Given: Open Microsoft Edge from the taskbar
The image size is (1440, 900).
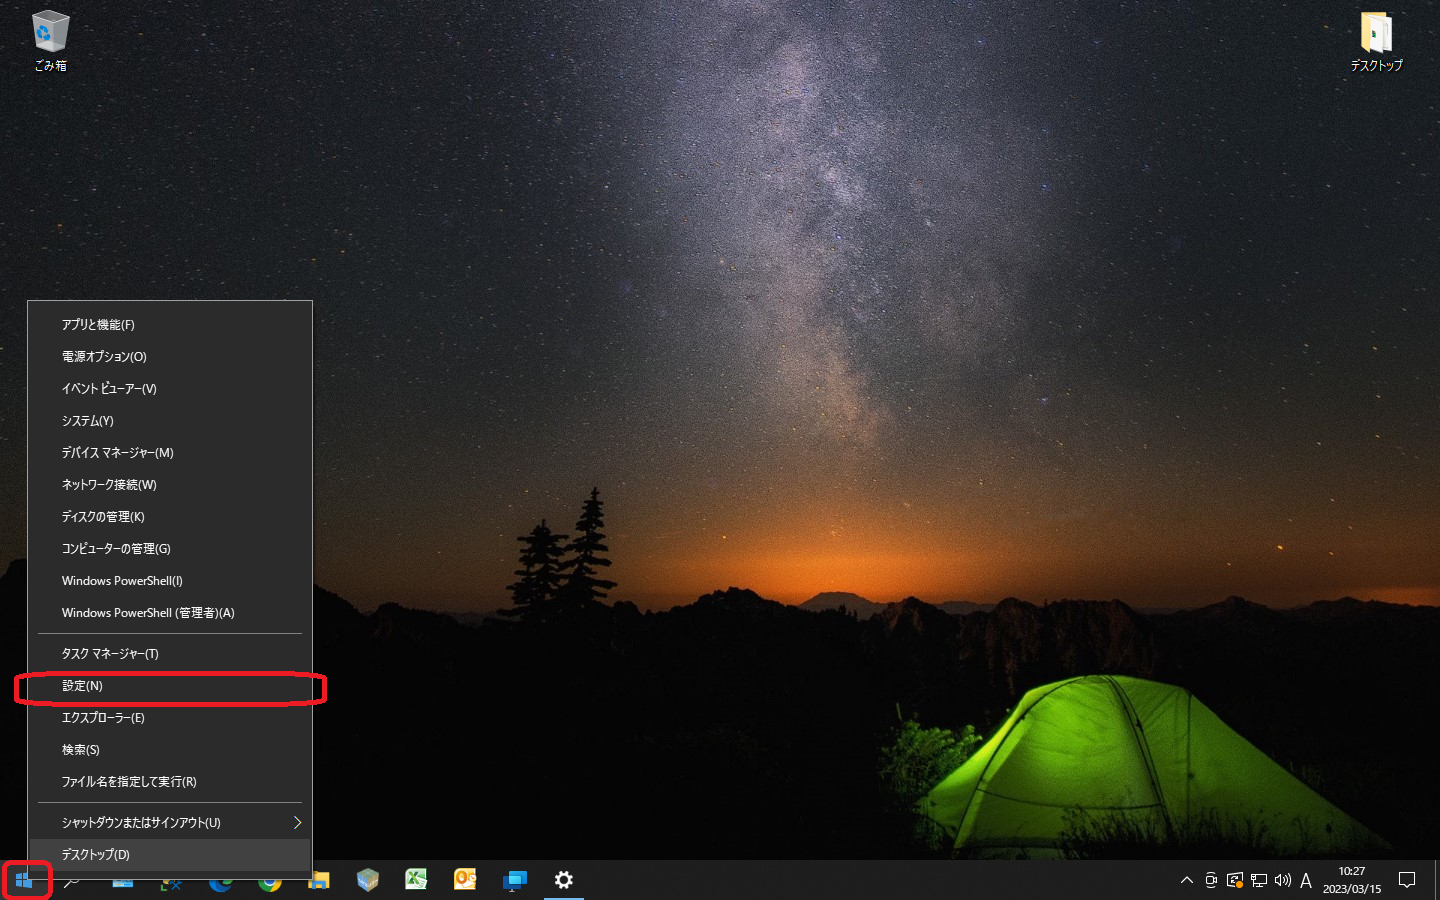Looking at the screenshot, I should [220, 881].
